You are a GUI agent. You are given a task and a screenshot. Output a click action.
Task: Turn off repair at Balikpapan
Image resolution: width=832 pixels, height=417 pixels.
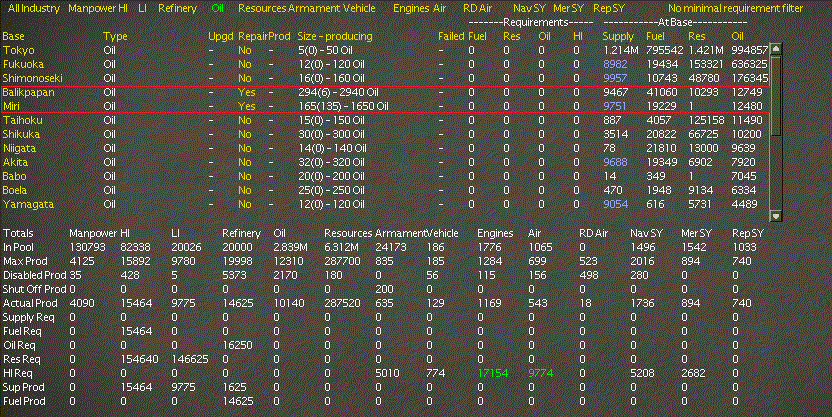tap(247, 92)
